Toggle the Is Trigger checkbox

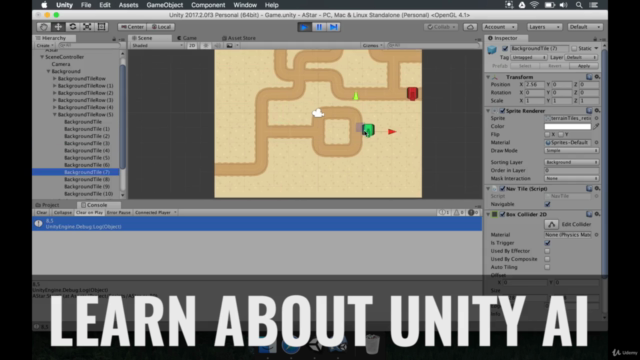click(547, 243)
